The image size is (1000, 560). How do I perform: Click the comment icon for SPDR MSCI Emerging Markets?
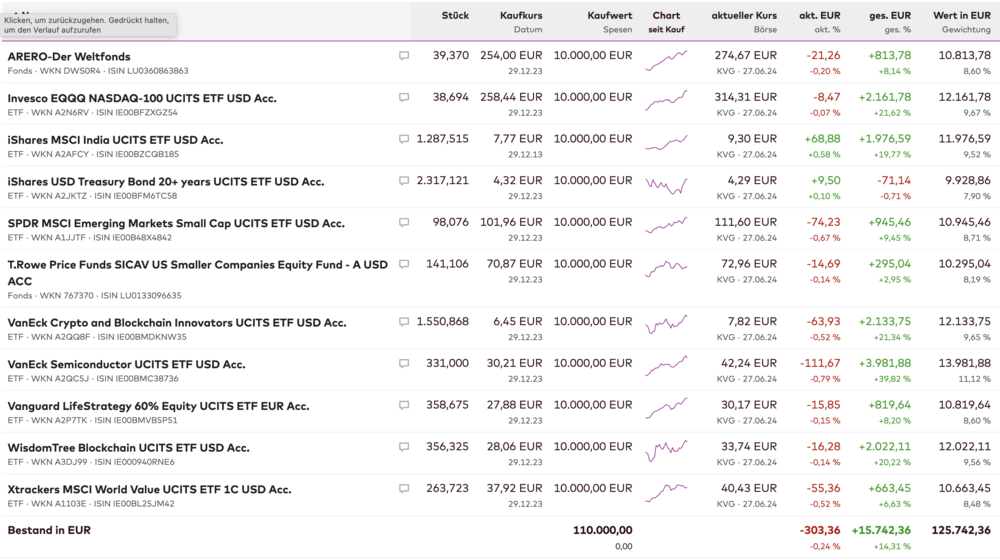(404, 223)
